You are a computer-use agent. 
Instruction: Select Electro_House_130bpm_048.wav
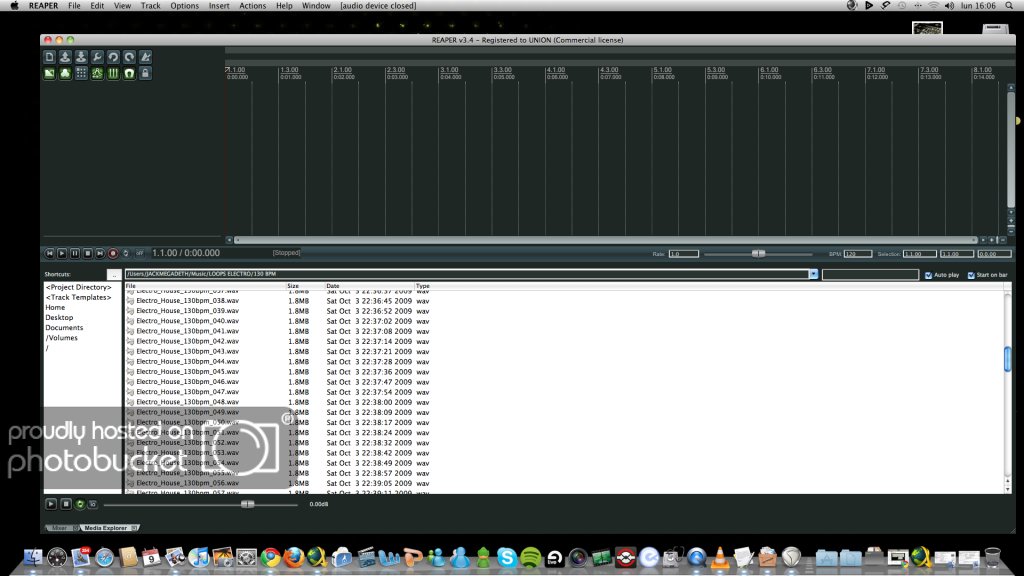click(187, 402)
